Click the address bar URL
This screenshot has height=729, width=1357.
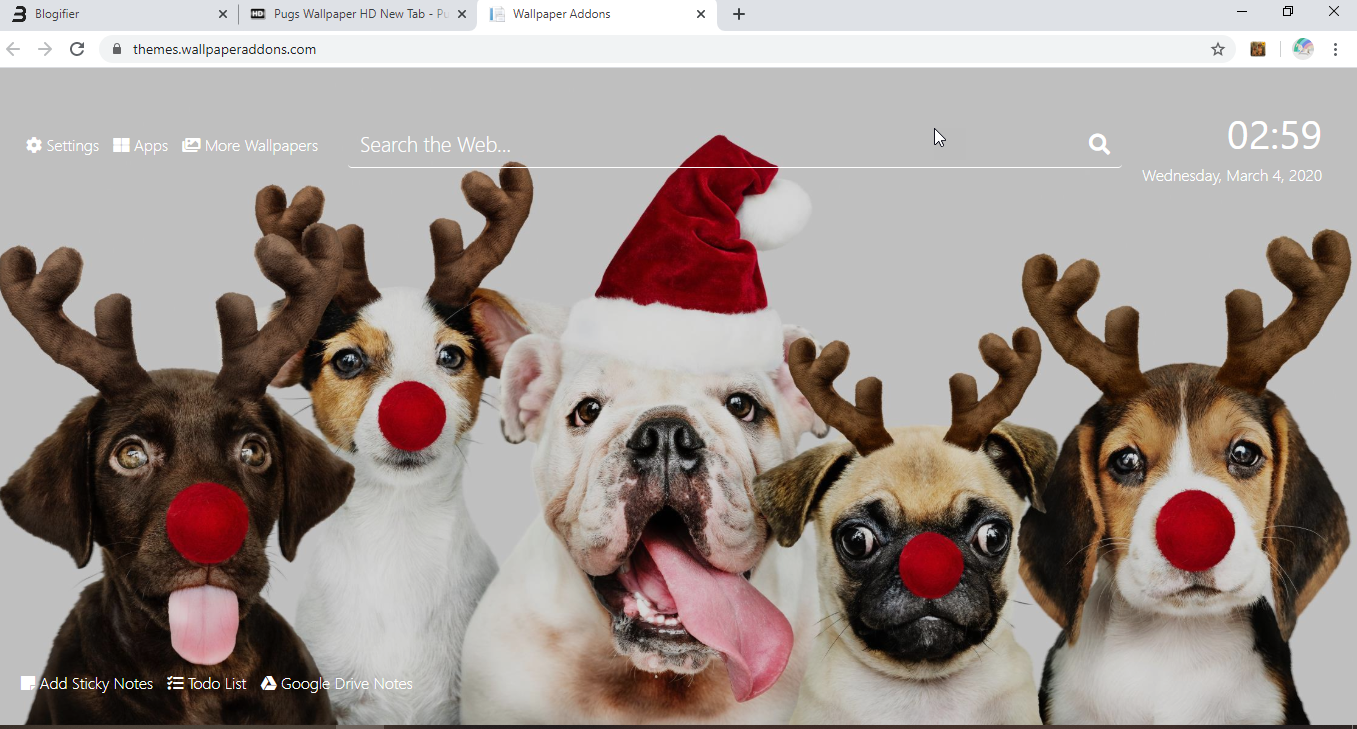coord(224,49)
